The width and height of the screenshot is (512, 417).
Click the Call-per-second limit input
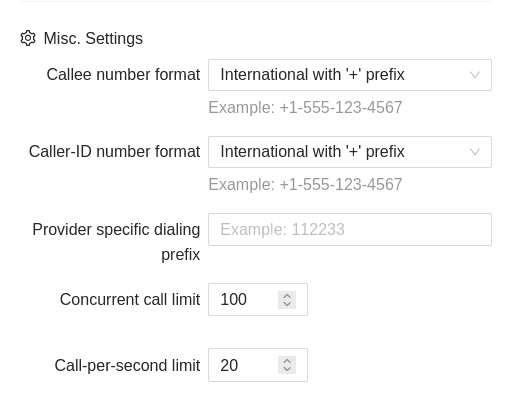point(258,365)
